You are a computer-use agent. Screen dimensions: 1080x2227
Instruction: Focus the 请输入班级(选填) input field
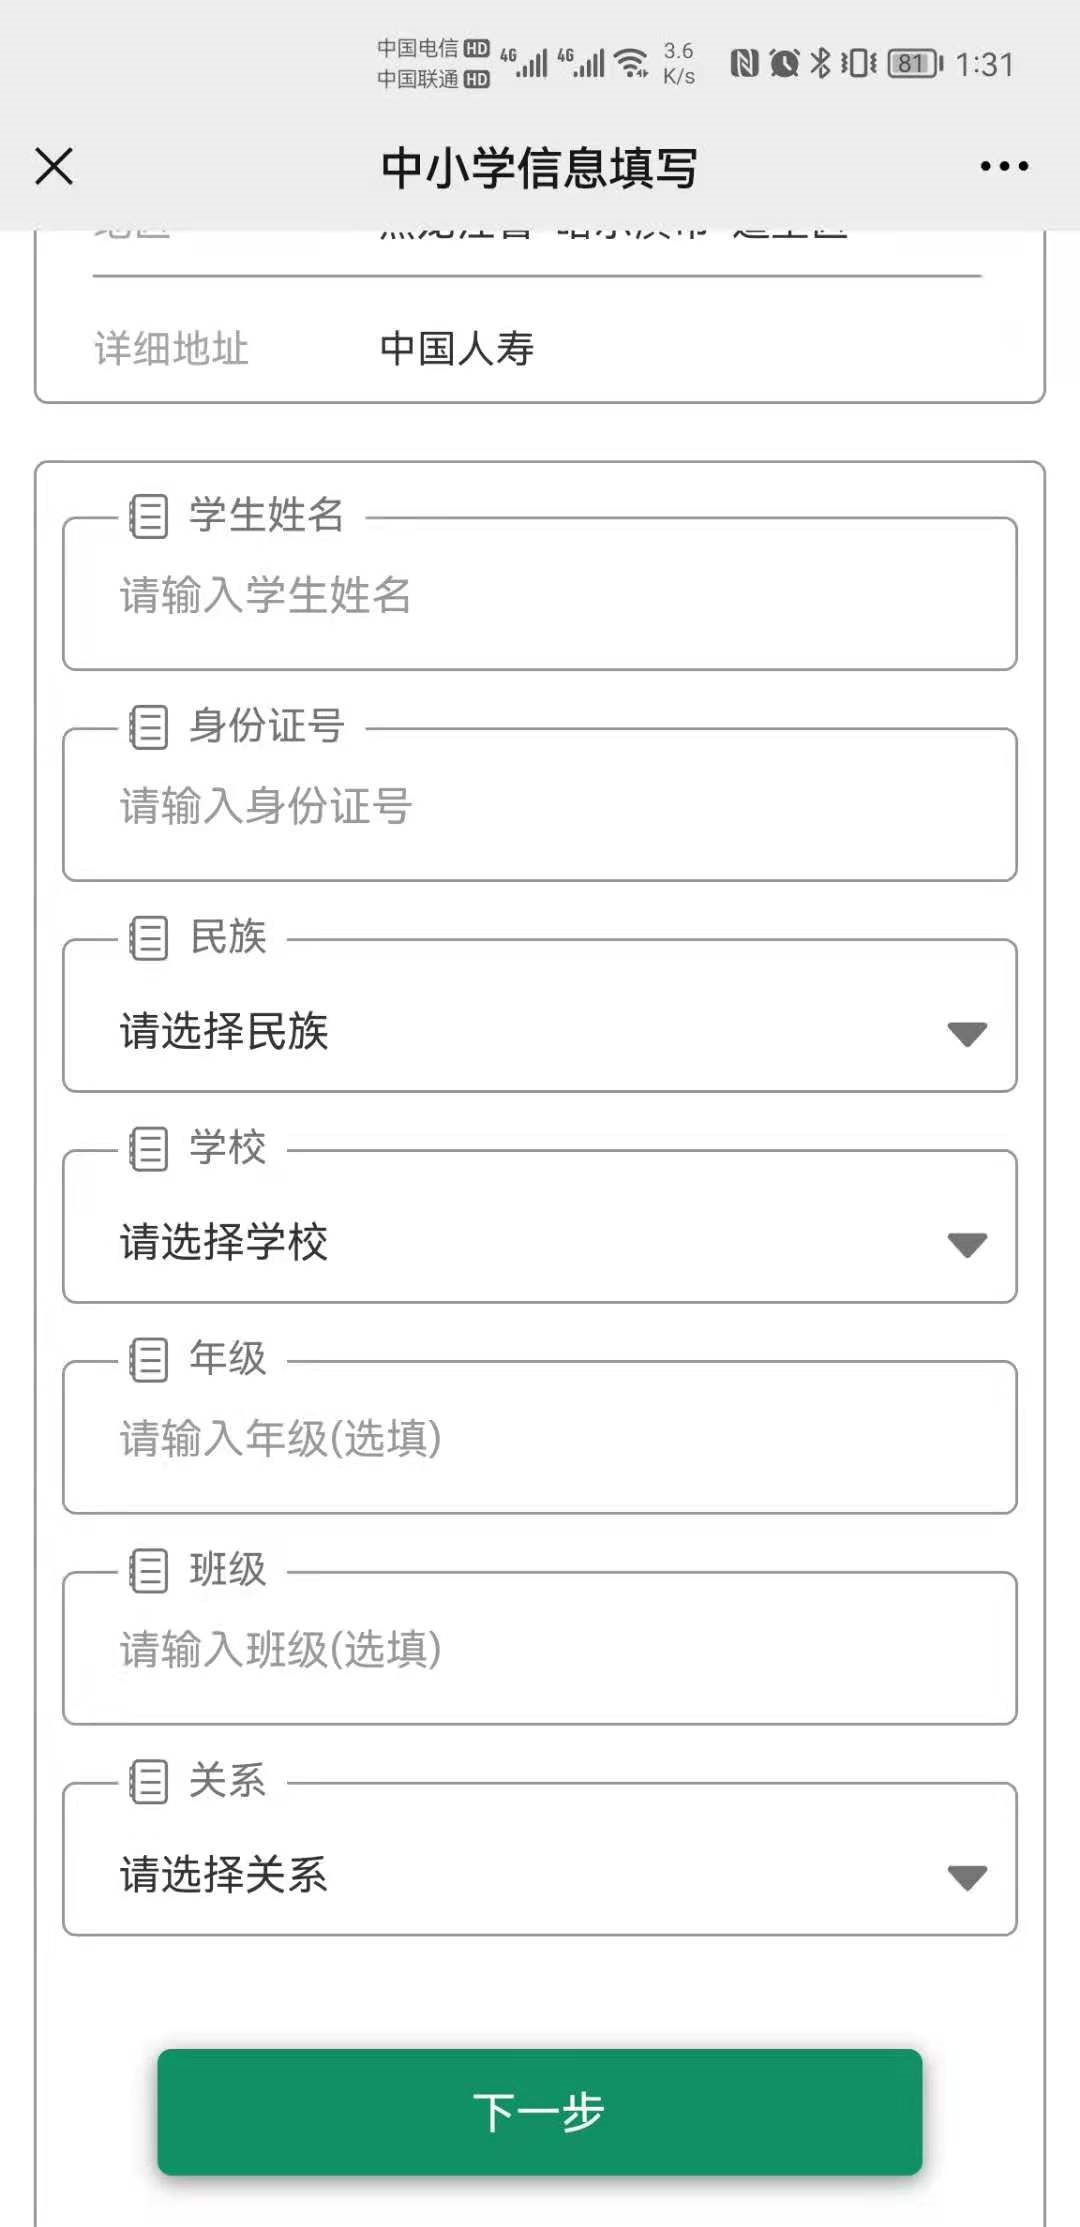pos(540,1651)
